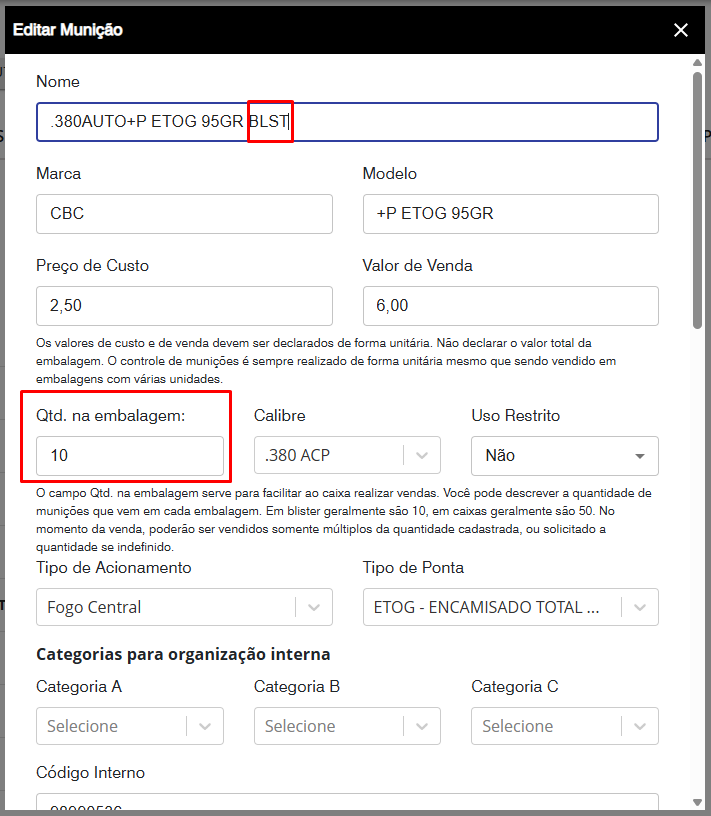Screen dimensions: 711x816
Task: Click the Categoria C chevron icon
Action: point(640,726)
